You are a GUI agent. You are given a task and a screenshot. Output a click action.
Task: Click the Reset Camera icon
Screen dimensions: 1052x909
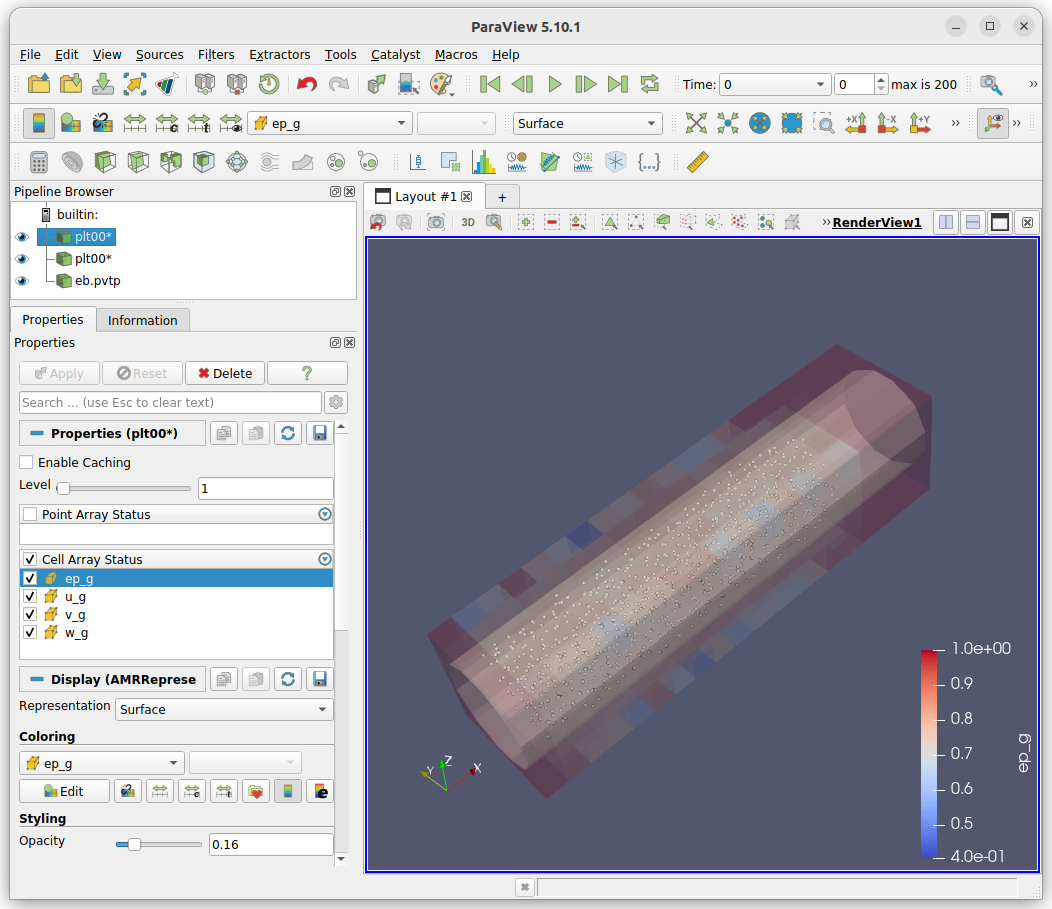pyautogui.click(x=696, y=123)
